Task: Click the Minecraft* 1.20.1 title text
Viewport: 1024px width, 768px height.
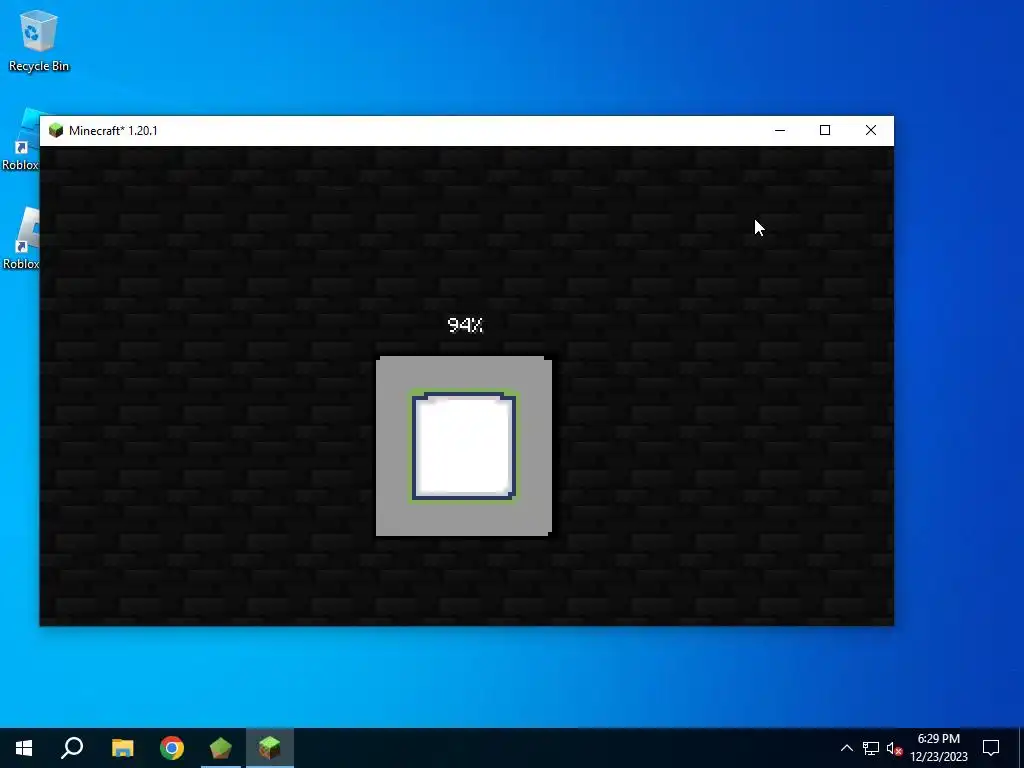Action: pyautogui.click(x=113, y=131)
